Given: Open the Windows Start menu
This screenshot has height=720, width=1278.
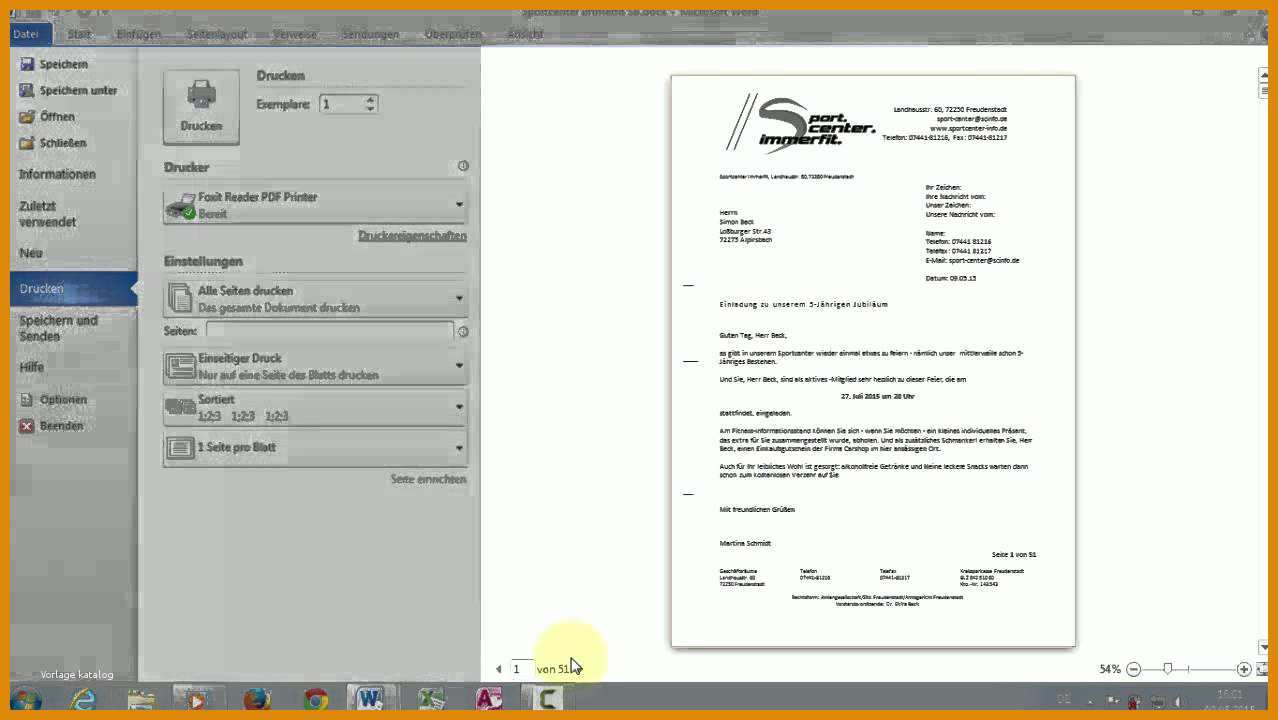Looking at the screenshot, I should (27, 699).
